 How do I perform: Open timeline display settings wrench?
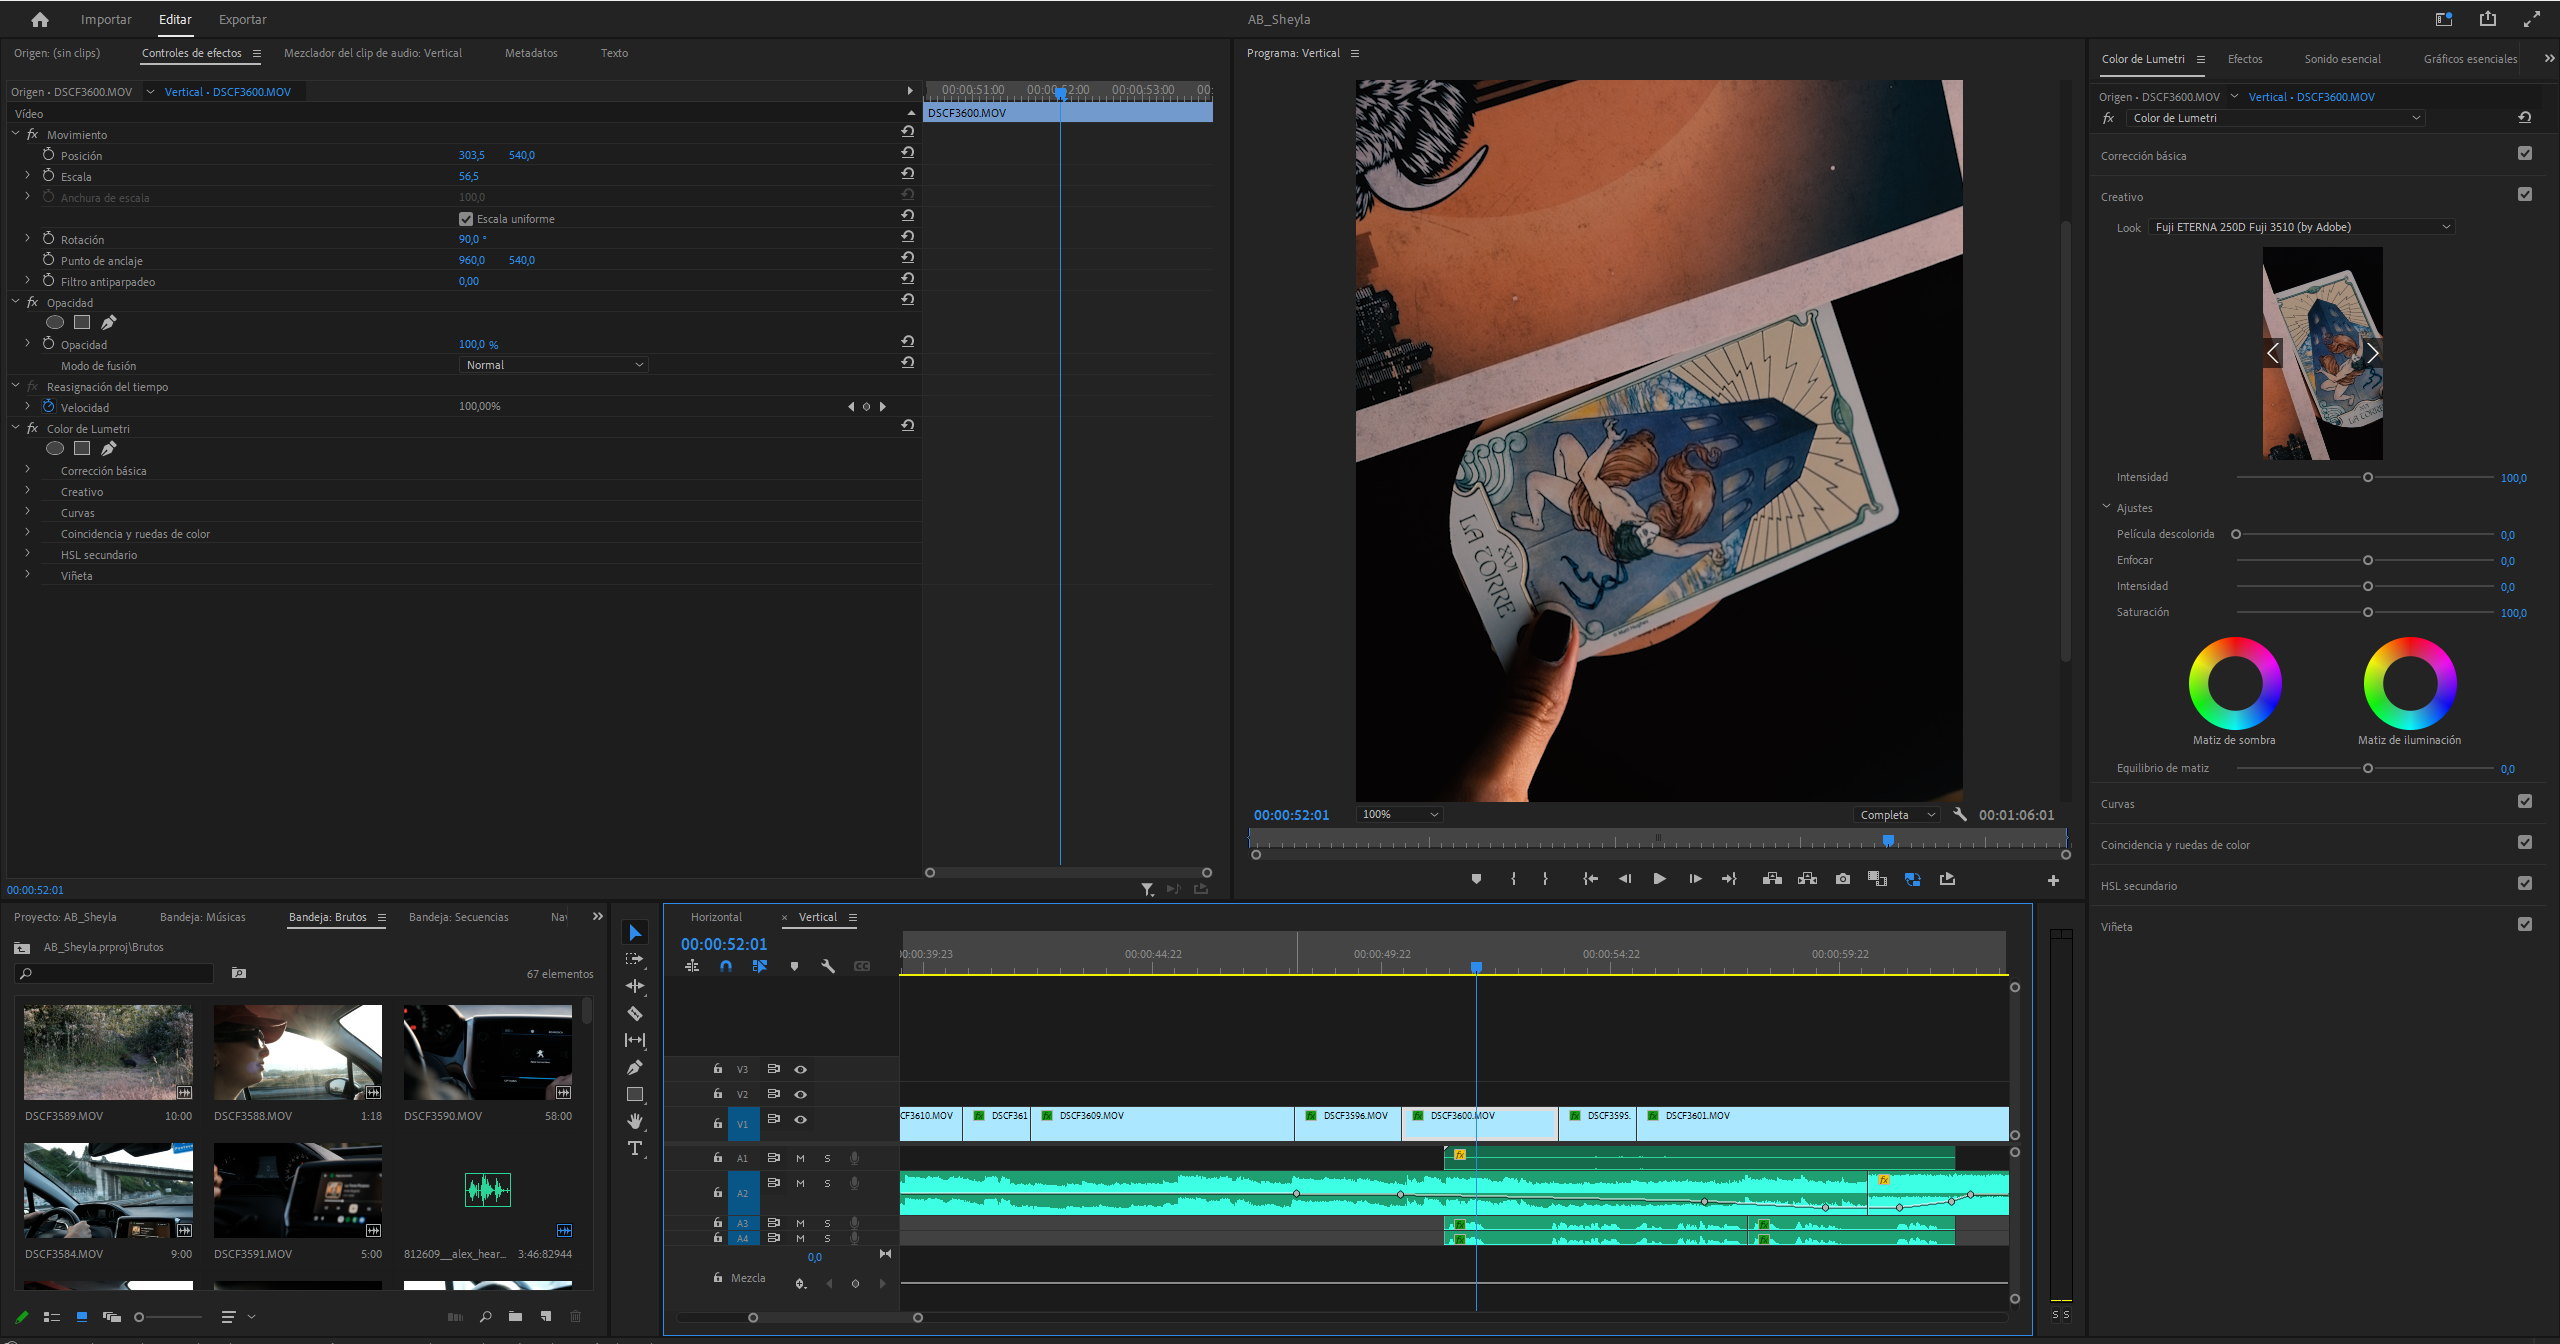[828, 966]
